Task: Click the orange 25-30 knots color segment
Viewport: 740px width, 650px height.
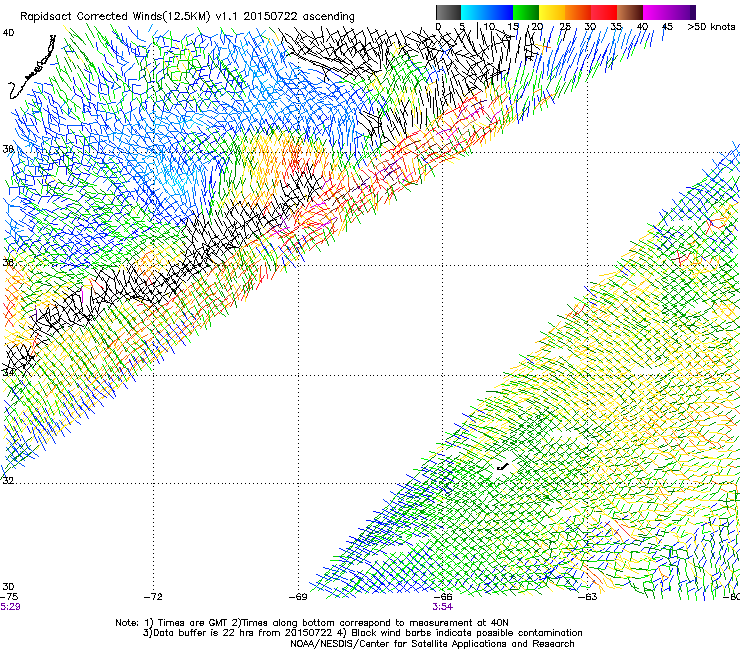Action: (578, 12)
